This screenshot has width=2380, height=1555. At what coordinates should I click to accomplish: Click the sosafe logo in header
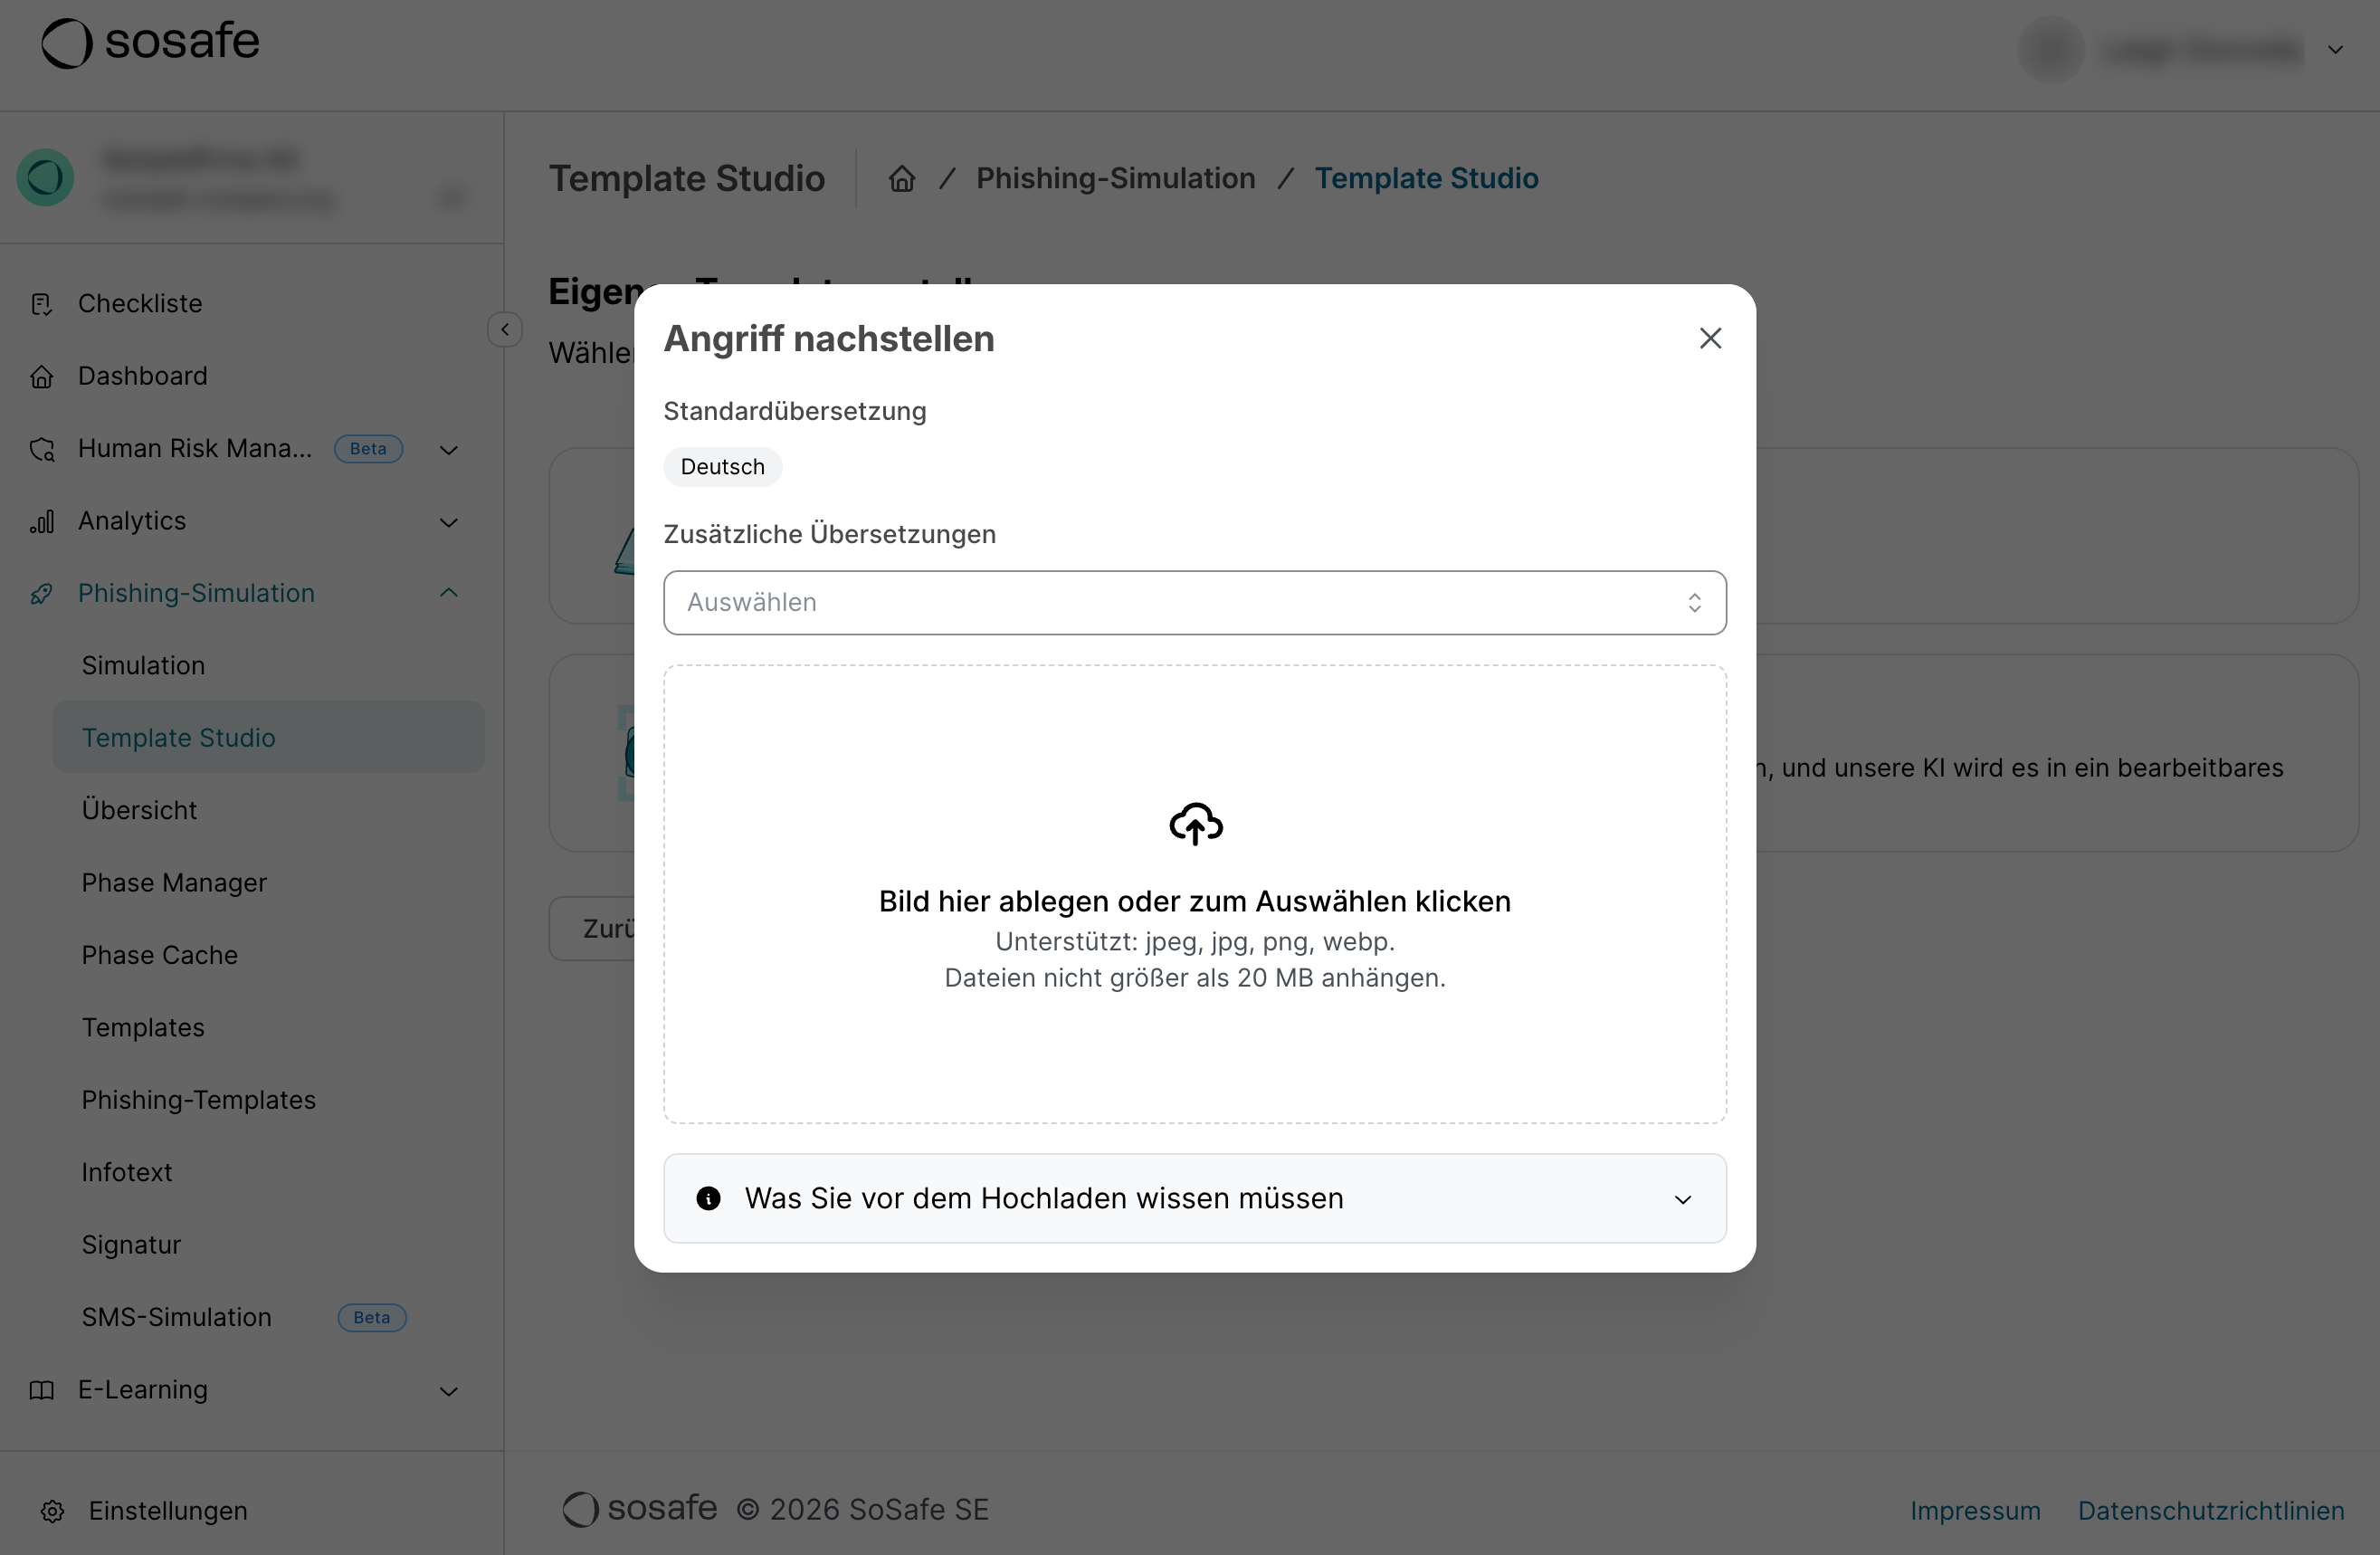[150, 42]
